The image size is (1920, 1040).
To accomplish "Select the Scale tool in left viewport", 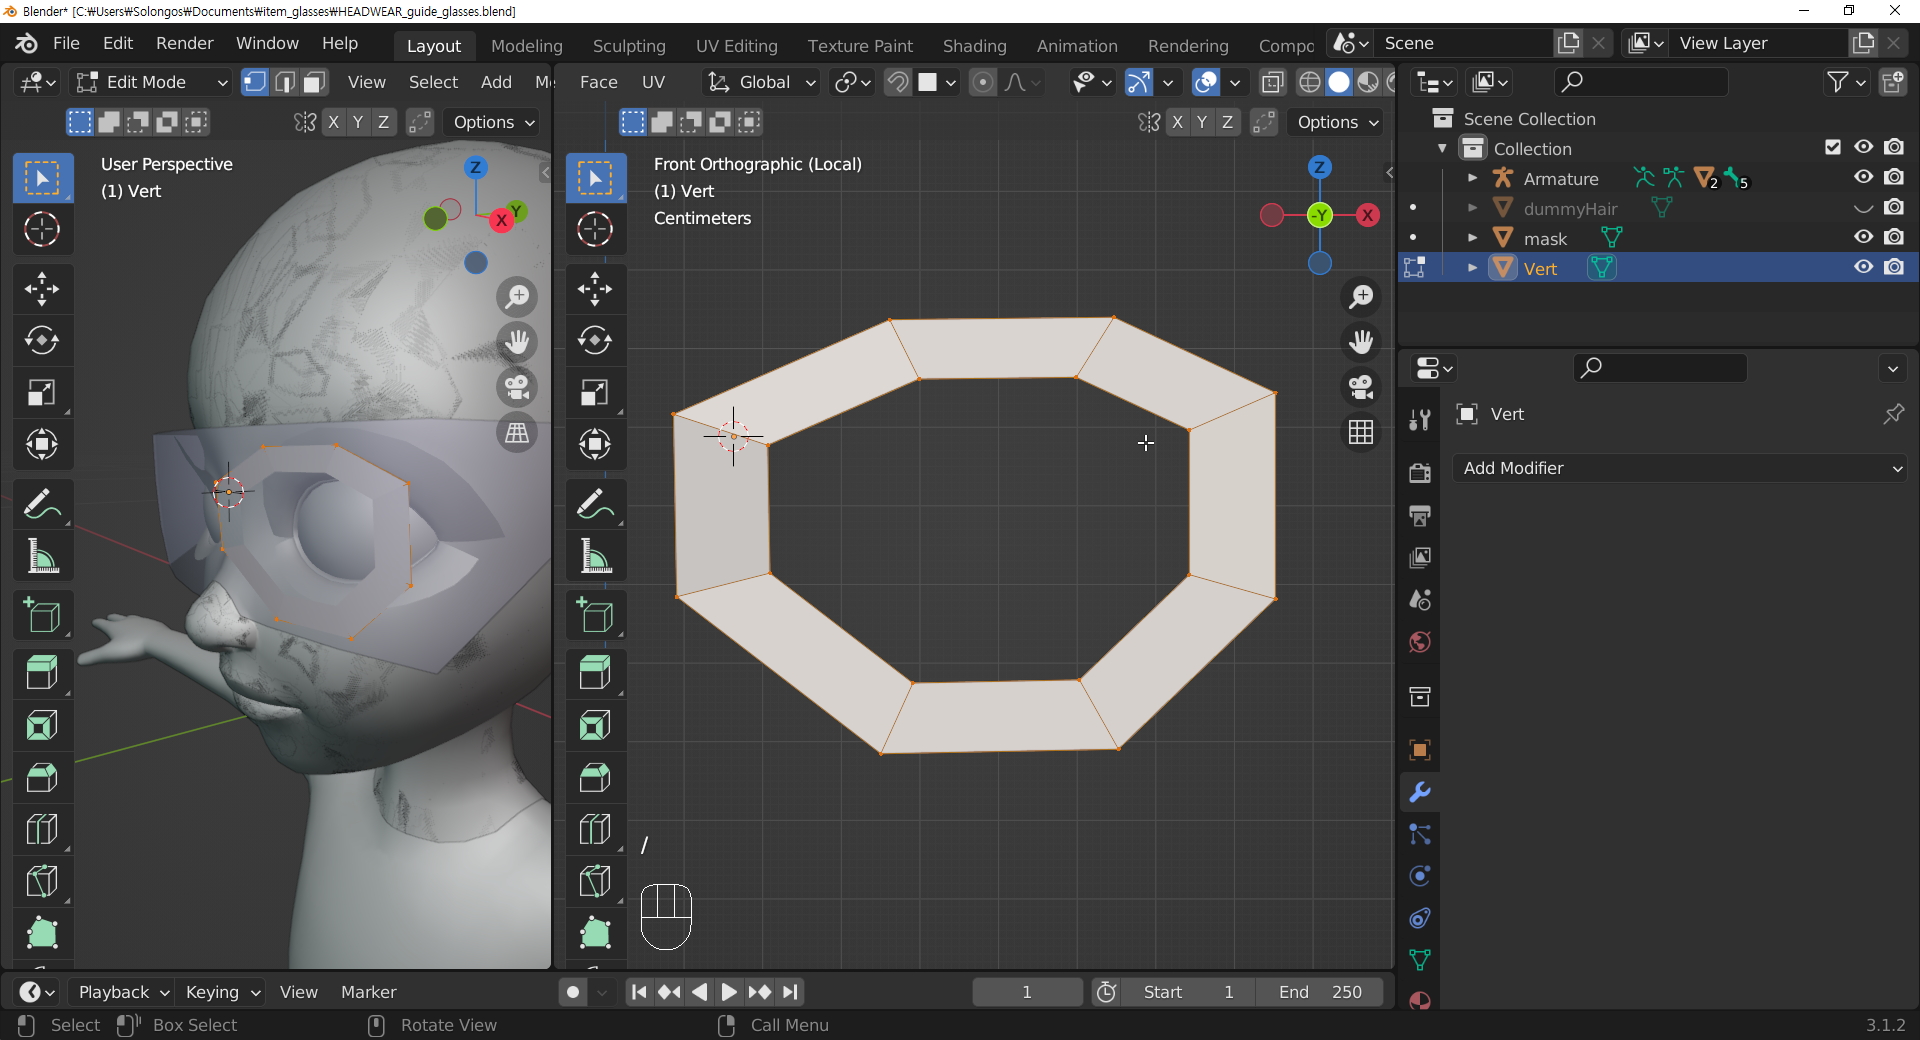I will coord(42,393).
